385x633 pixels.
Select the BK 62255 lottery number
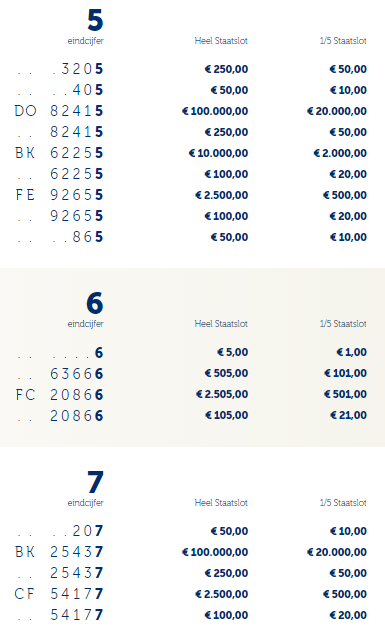(59, 153)
